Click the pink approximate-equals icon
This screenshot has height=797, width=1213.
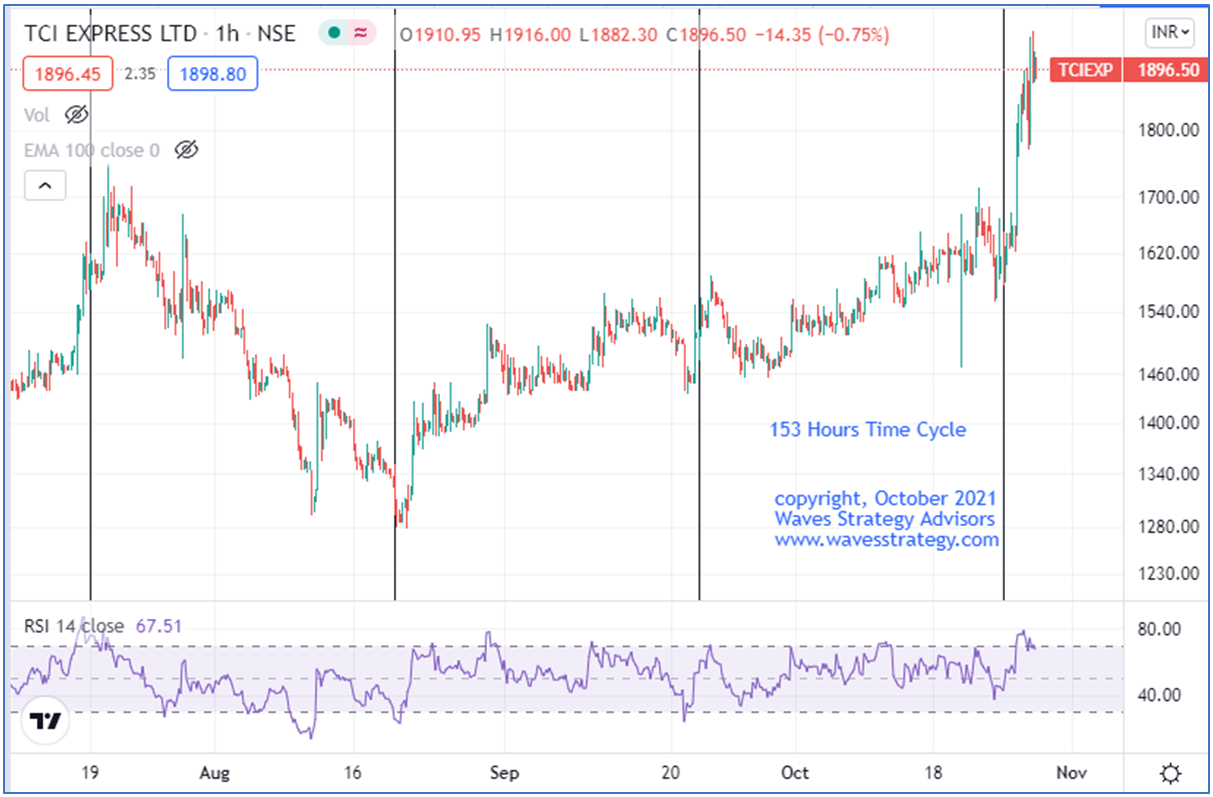(360, 33)
